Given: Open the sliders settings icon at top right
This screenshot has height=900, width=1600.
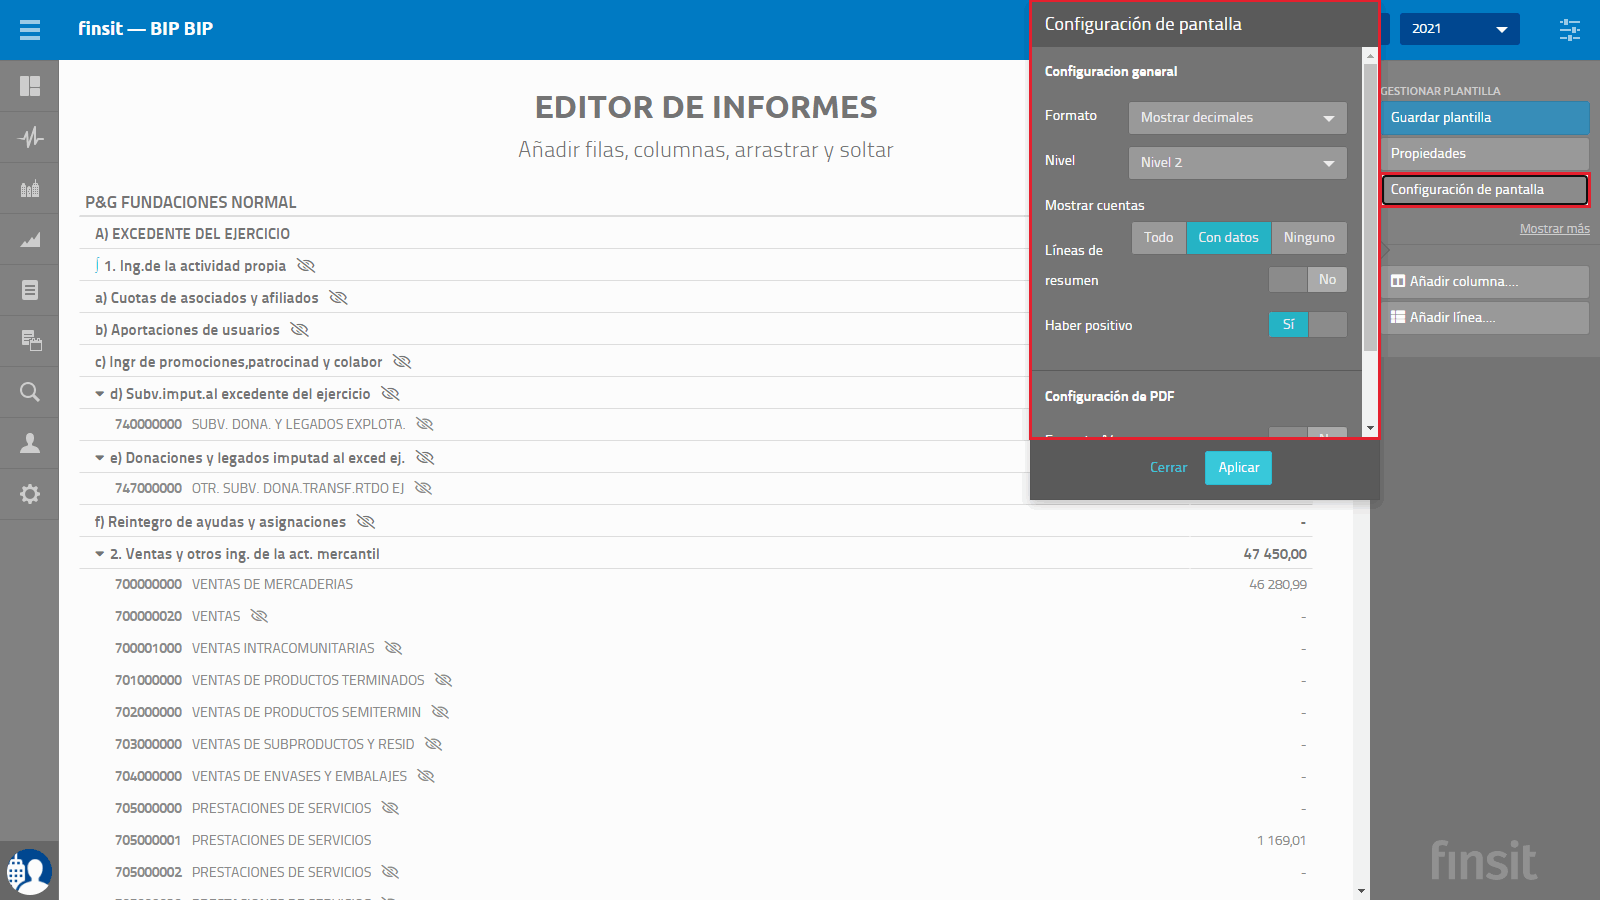Looking at the screenshot, I should pyautogui.click(x=1570, y=29).
